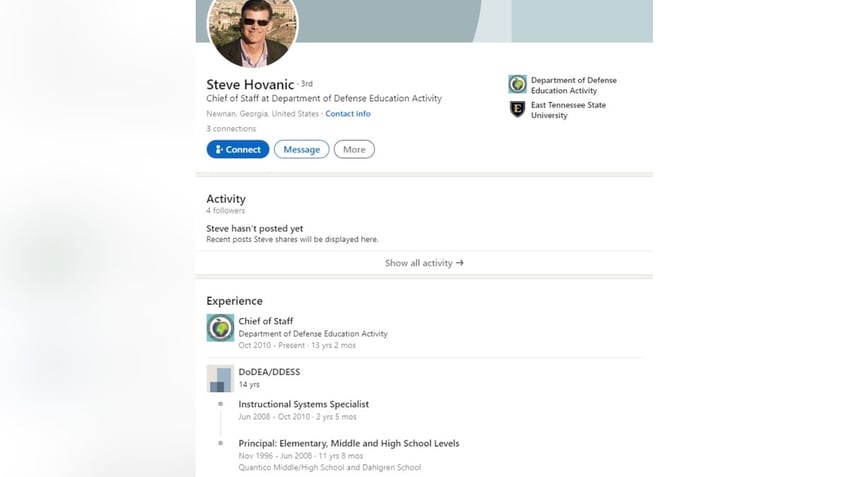Click the Department of Defense Education Activity logo at top
The height and width of the screenshot is (477, 848).
click(518, 84)
